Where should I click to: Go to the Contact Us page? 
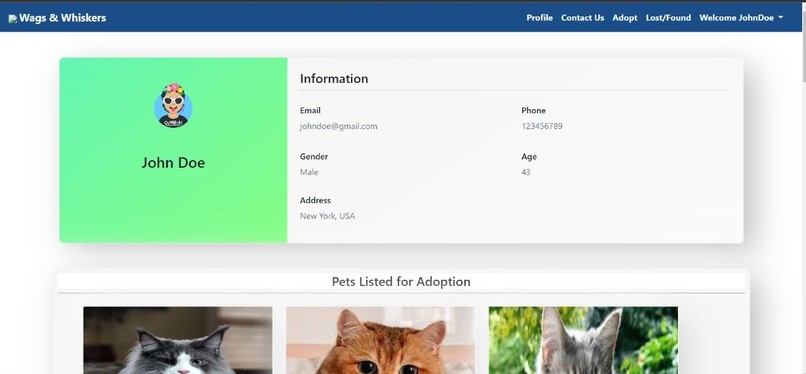[582, 18]
